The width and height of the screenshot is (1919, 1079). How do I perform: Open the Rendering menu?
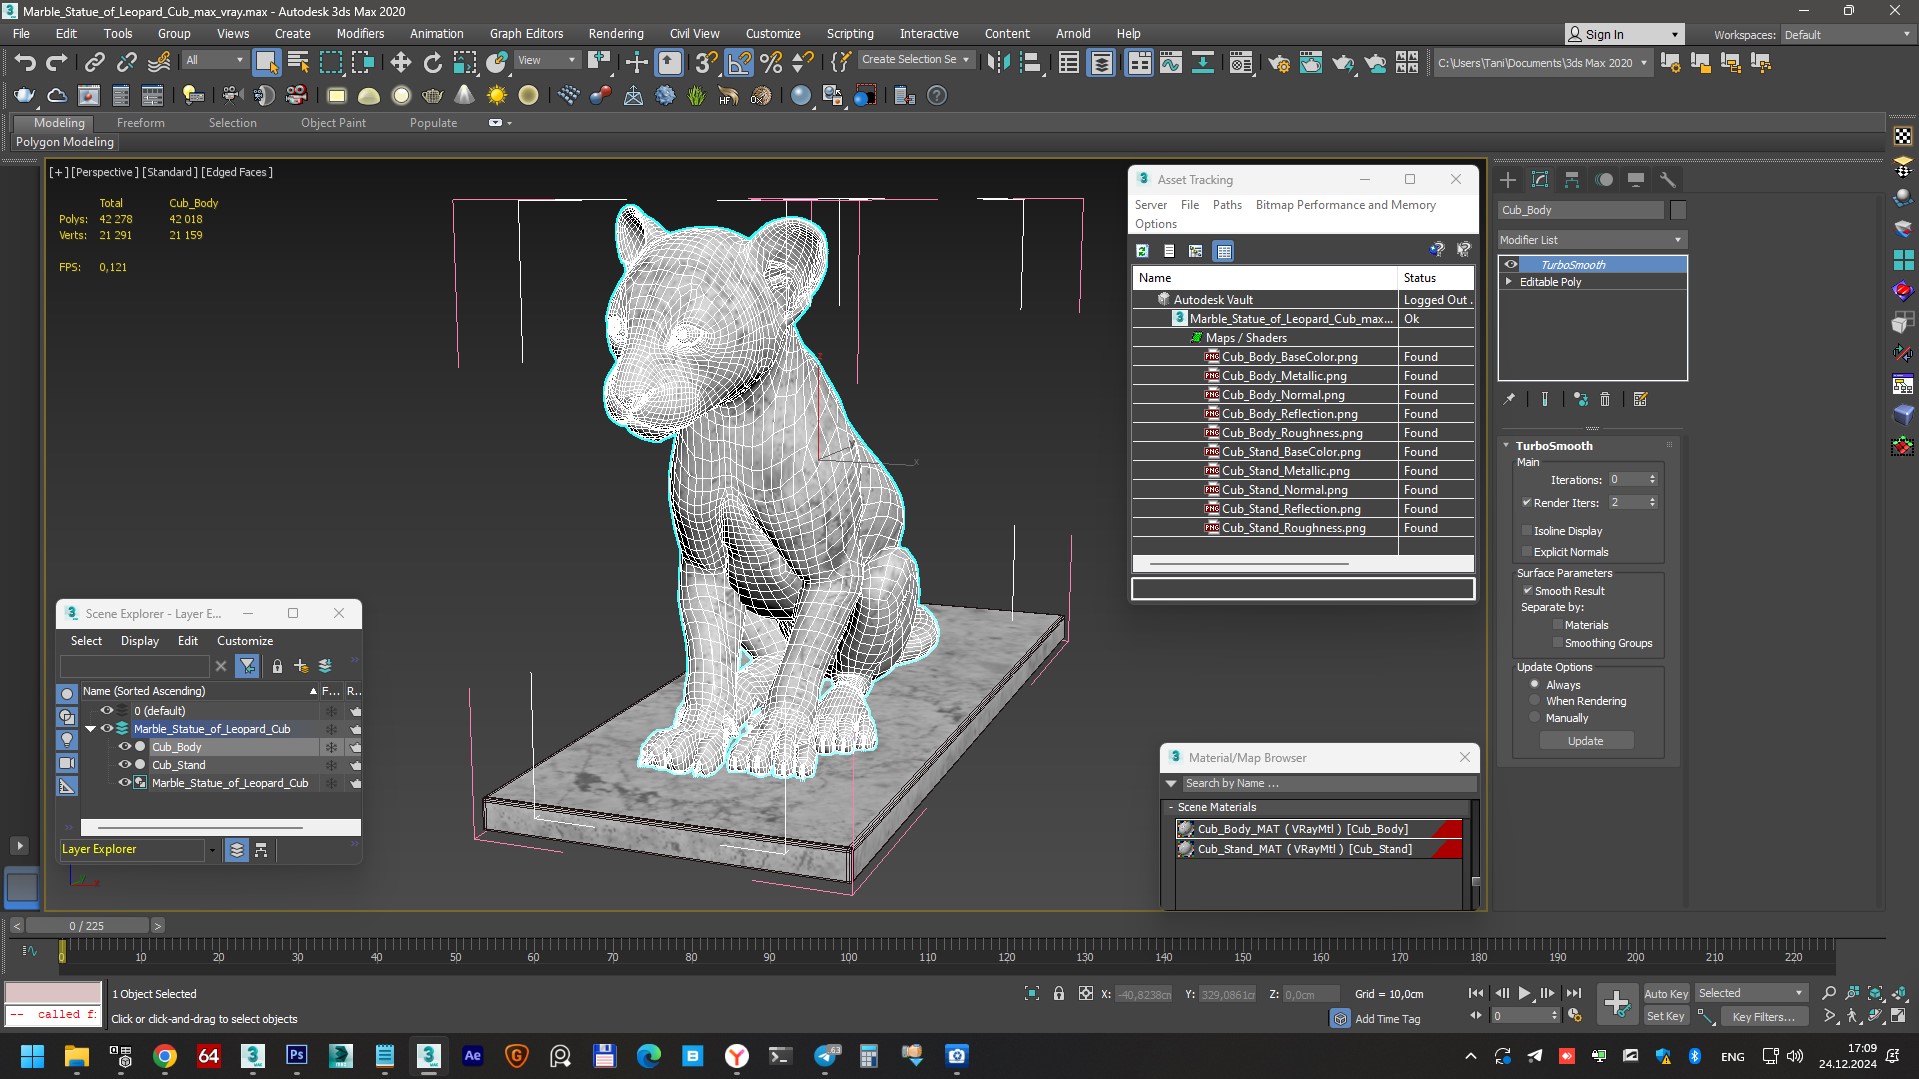[616, 33]
